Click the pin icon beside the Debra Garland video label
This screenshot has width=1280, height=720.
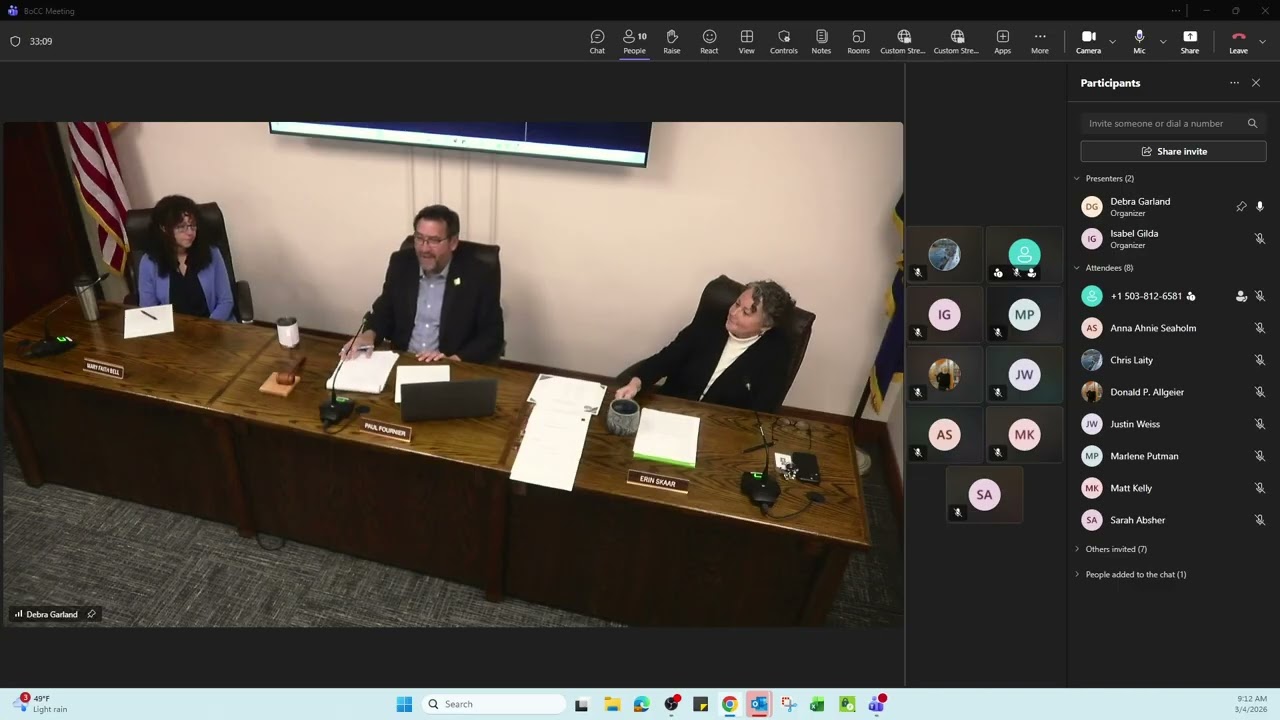(91, 614)
